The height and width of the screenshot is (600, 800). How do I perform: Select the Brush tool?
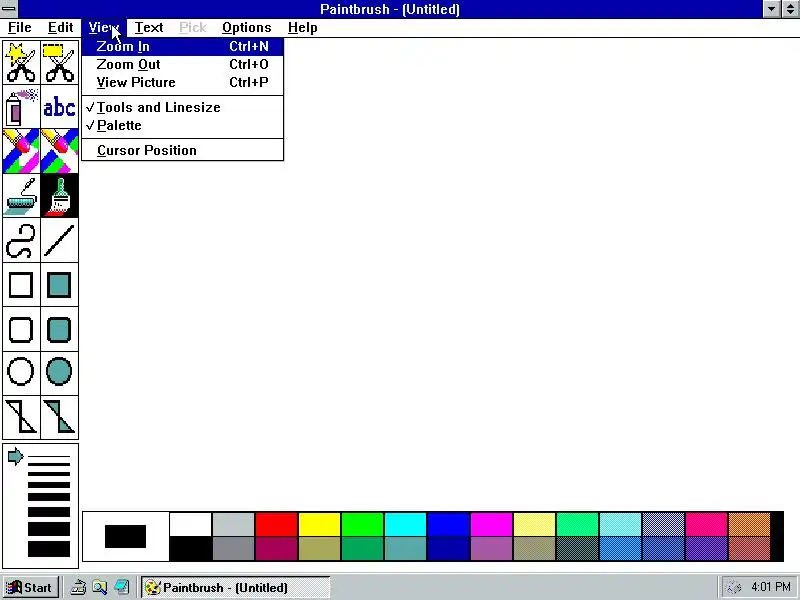[60, 196]
